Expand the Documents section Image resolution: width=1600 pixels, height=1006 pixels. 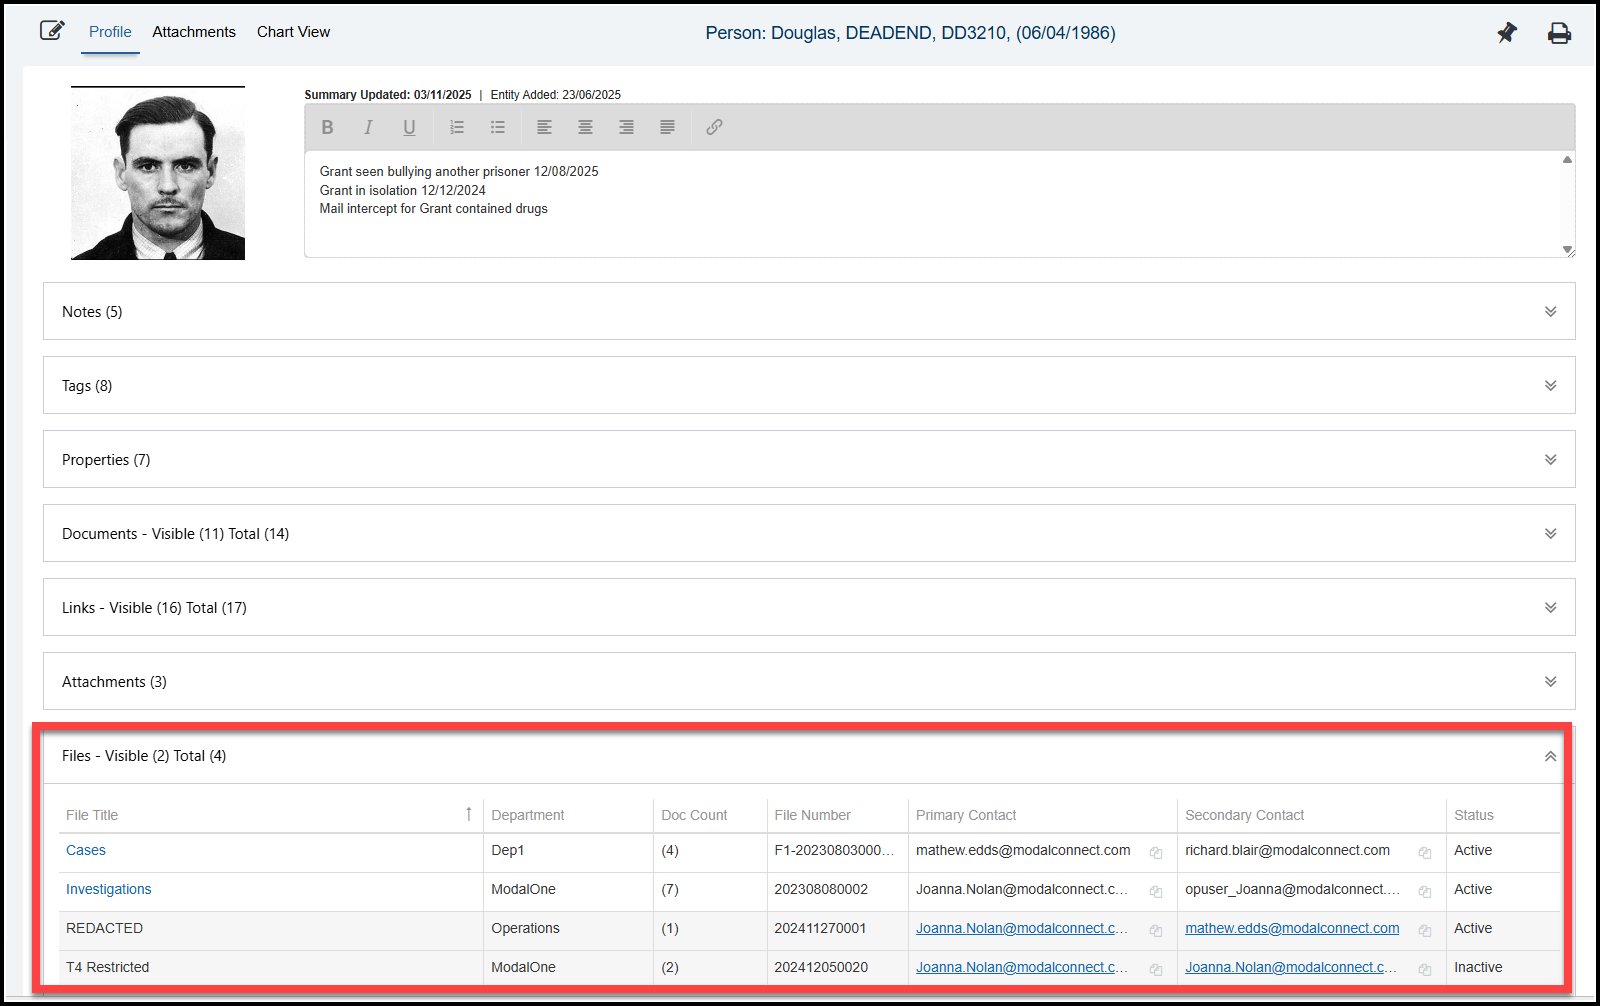pos(1550,534)
